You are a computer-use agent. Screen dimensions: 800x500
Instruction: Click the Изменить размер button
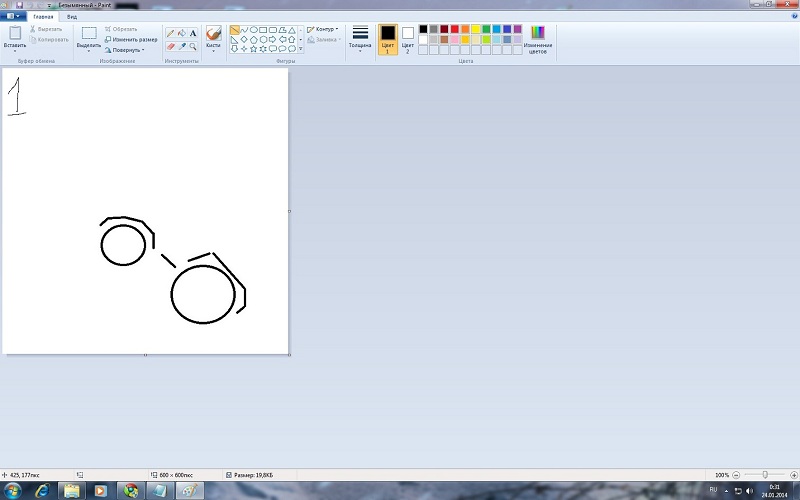[x=131, y=39]
